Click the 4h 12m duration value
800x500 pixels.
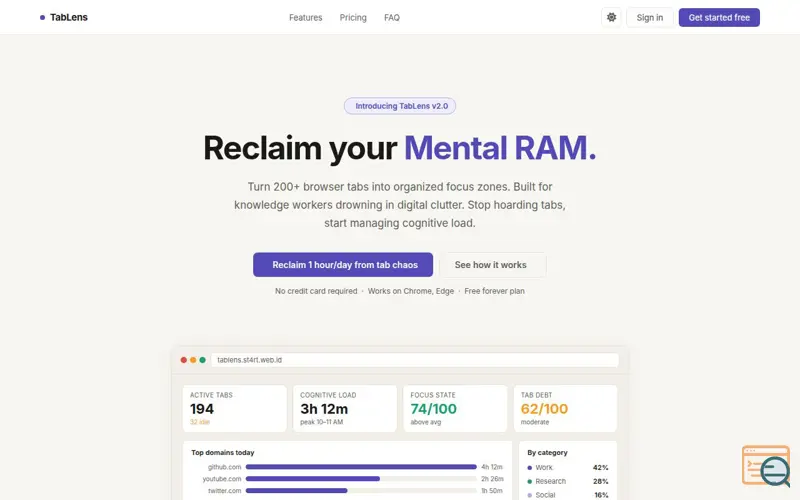point(492,467)
